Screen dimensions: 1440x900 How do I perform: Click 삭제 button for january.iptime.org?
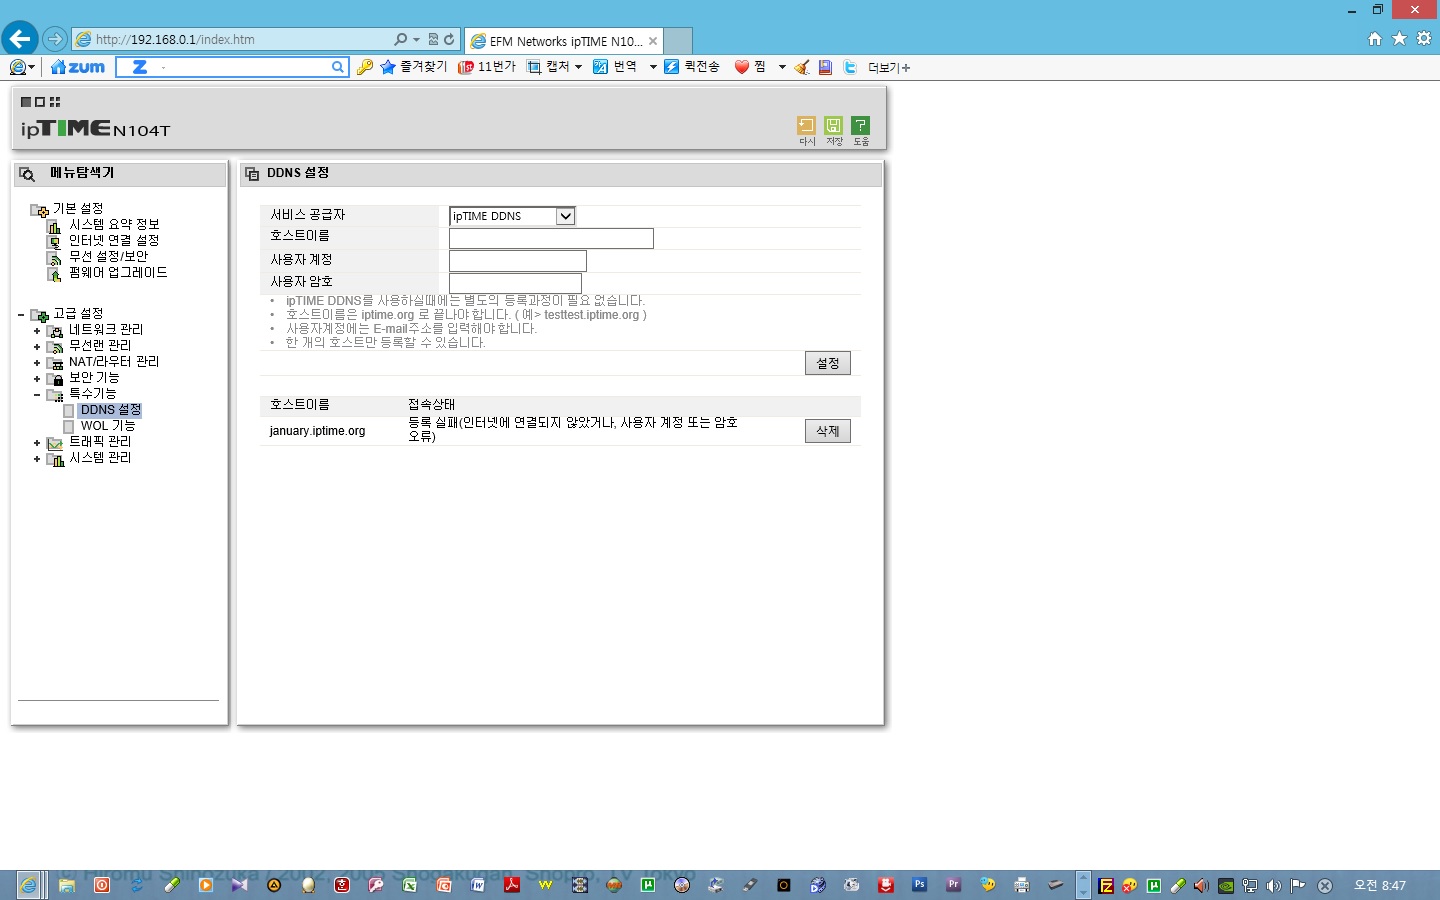coord(828,431)
